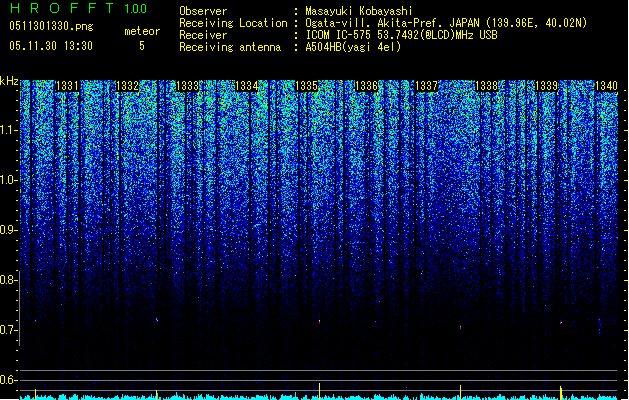Click the 0.9 kHz axis label
This screenshot has width=629, height=400.
pos(8,230)
